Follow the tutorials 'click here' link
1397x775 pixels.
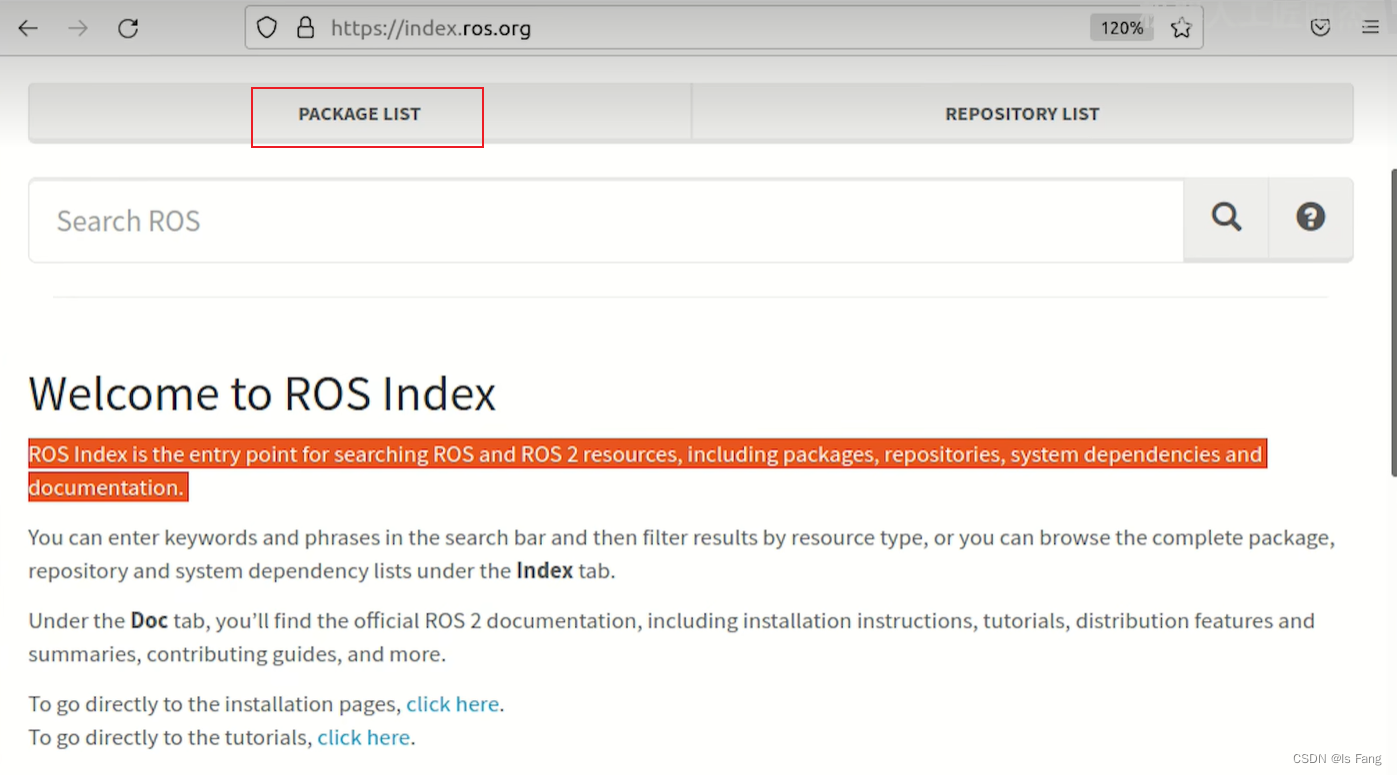tap(364, 738)
